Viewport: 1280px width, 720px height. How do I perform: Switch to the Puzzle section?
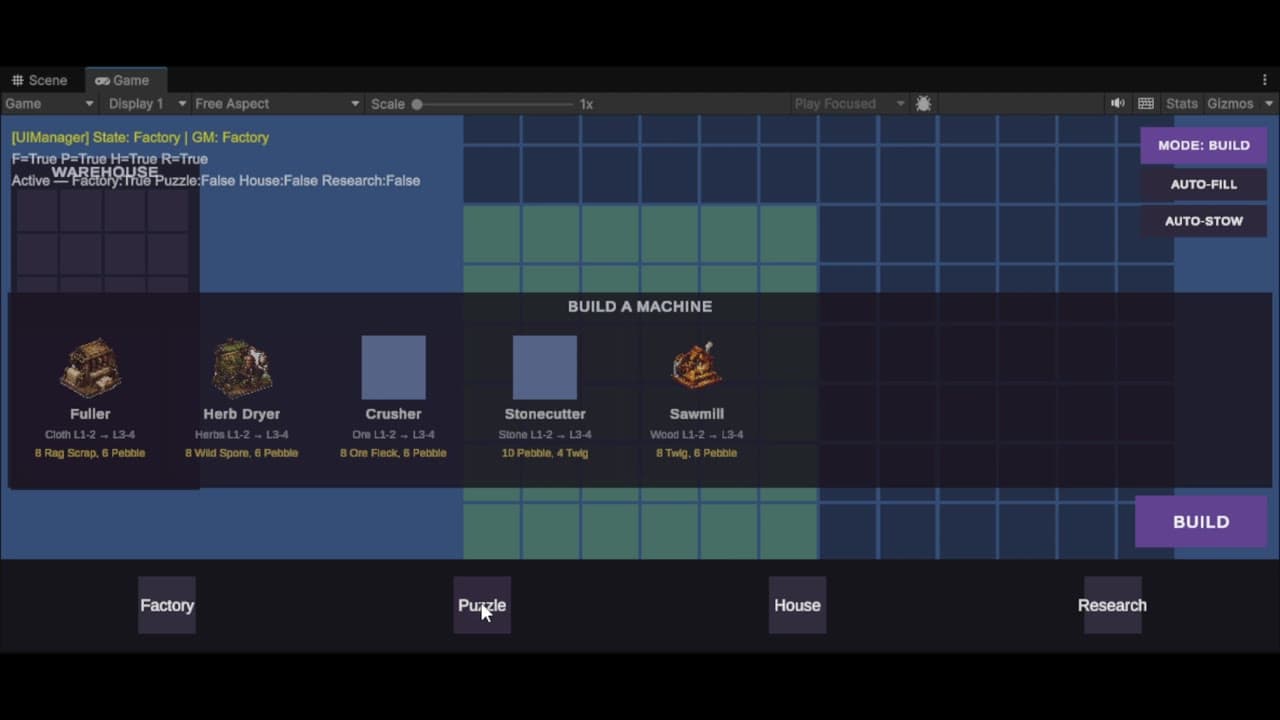(482, 605)
